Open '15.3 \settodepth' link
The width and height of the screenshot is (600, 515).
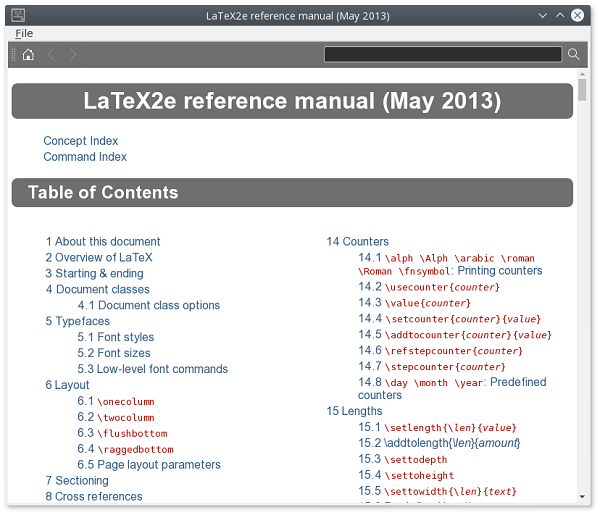(403, 459)
